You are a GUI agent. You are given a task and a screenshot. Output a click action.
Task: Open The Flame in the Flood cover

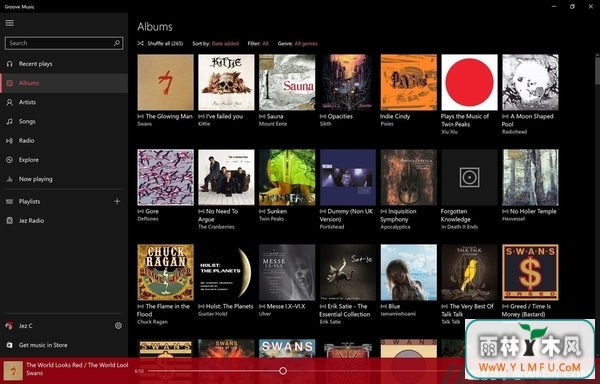pos(165,272)
